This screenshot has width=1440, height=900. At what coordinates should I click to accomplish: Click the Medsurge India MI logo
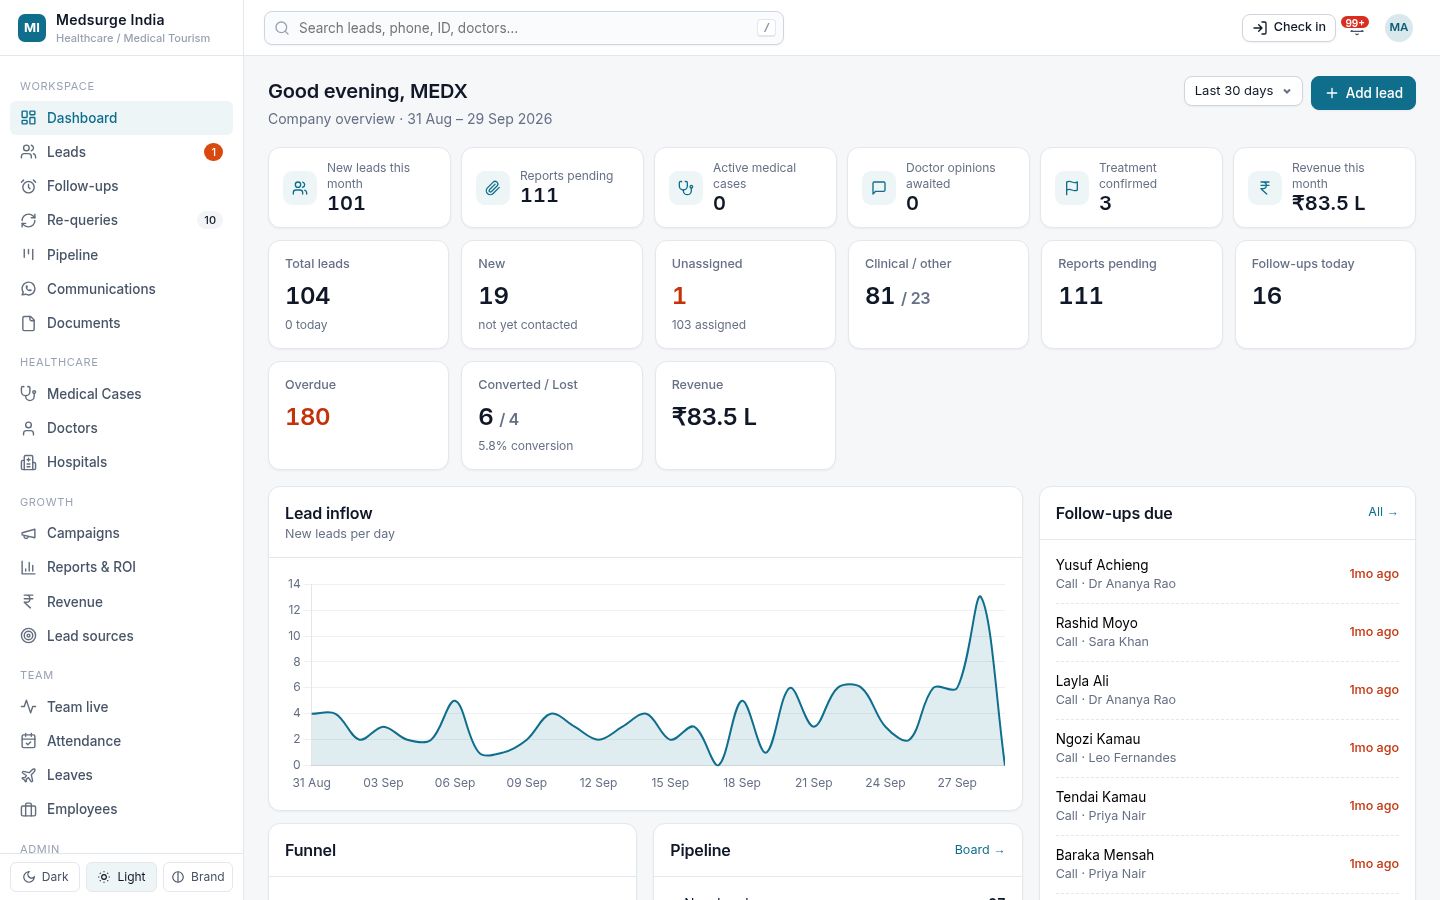point(32,28)
